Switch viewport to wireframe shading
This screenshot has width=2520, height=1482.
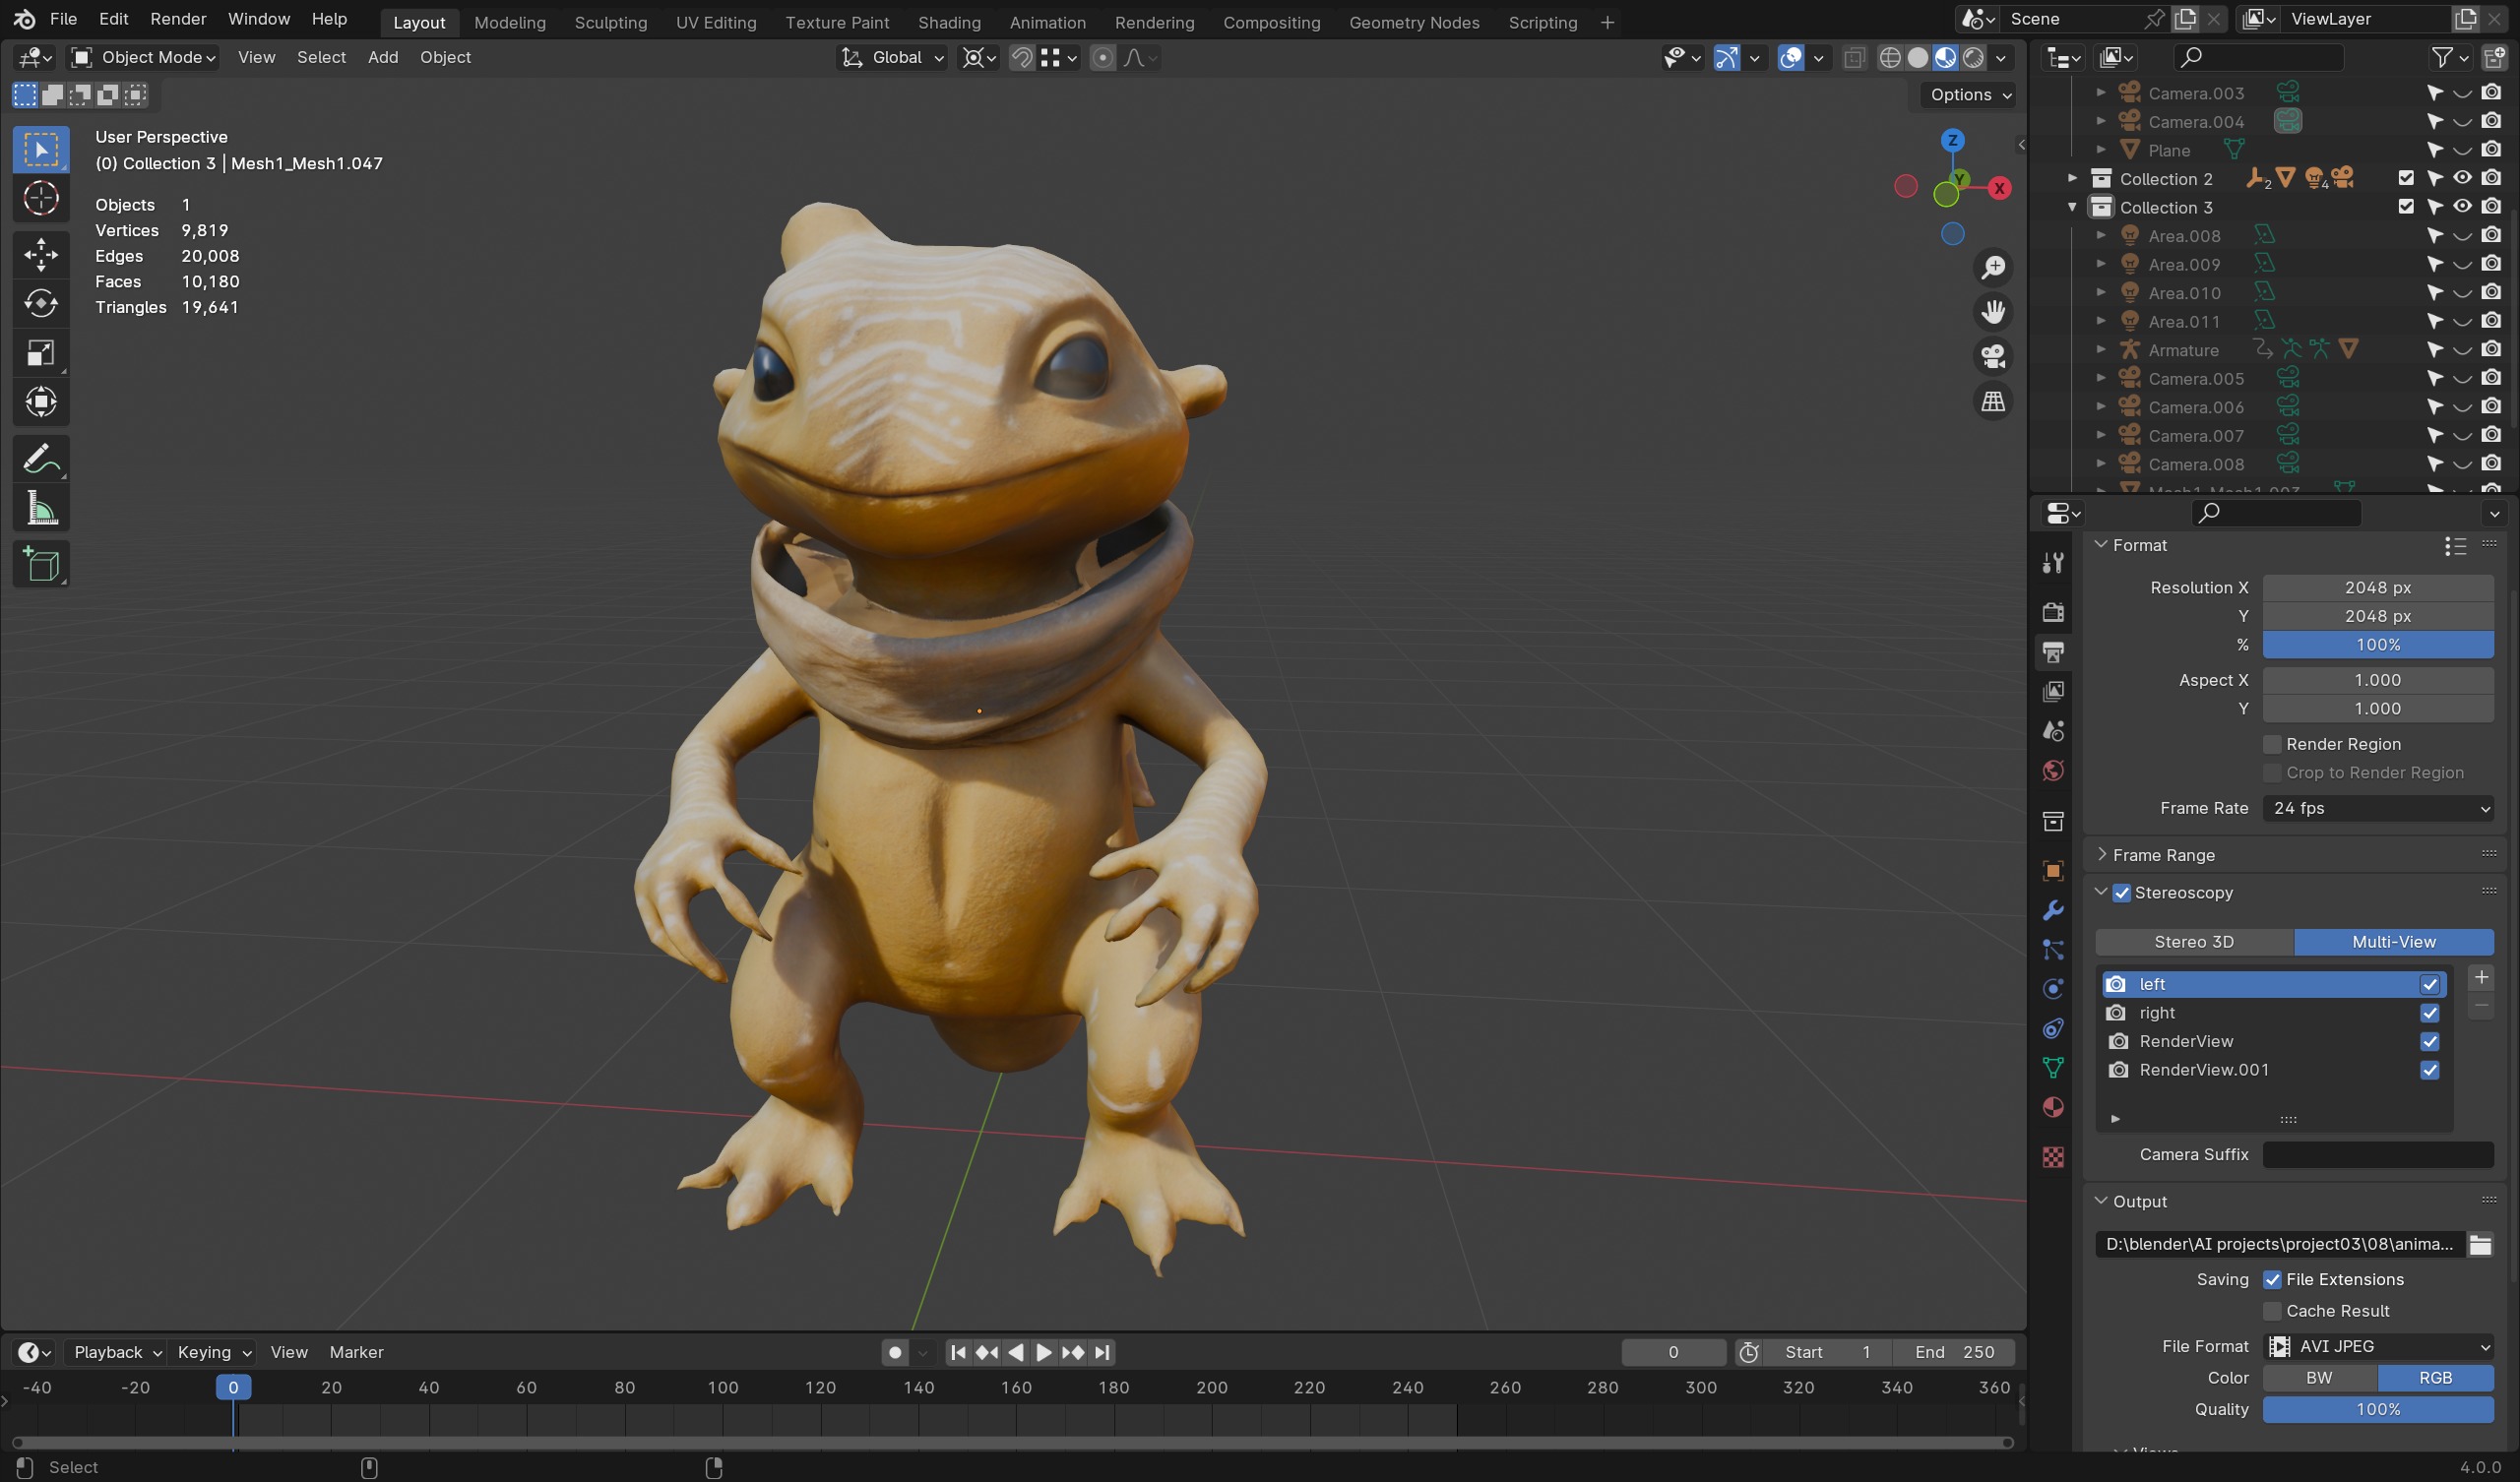[1889, 58]
